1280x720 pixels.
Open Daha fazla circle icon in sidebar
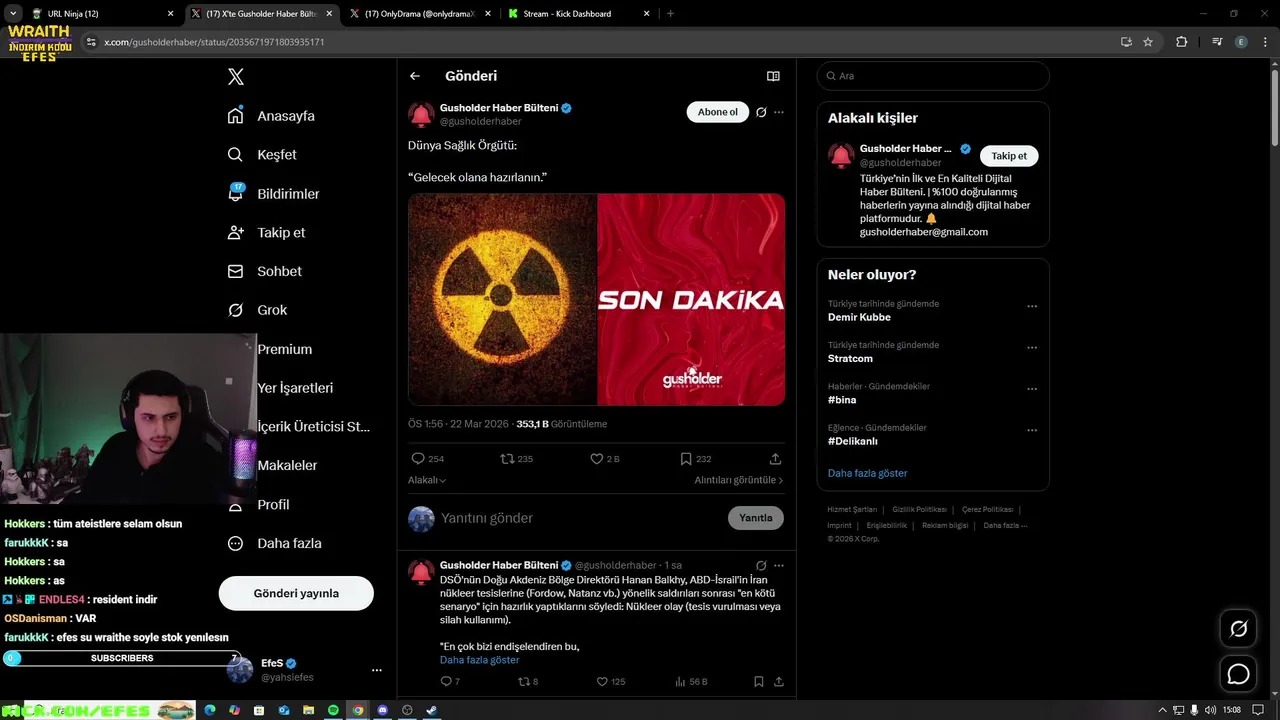pos(236,543)
